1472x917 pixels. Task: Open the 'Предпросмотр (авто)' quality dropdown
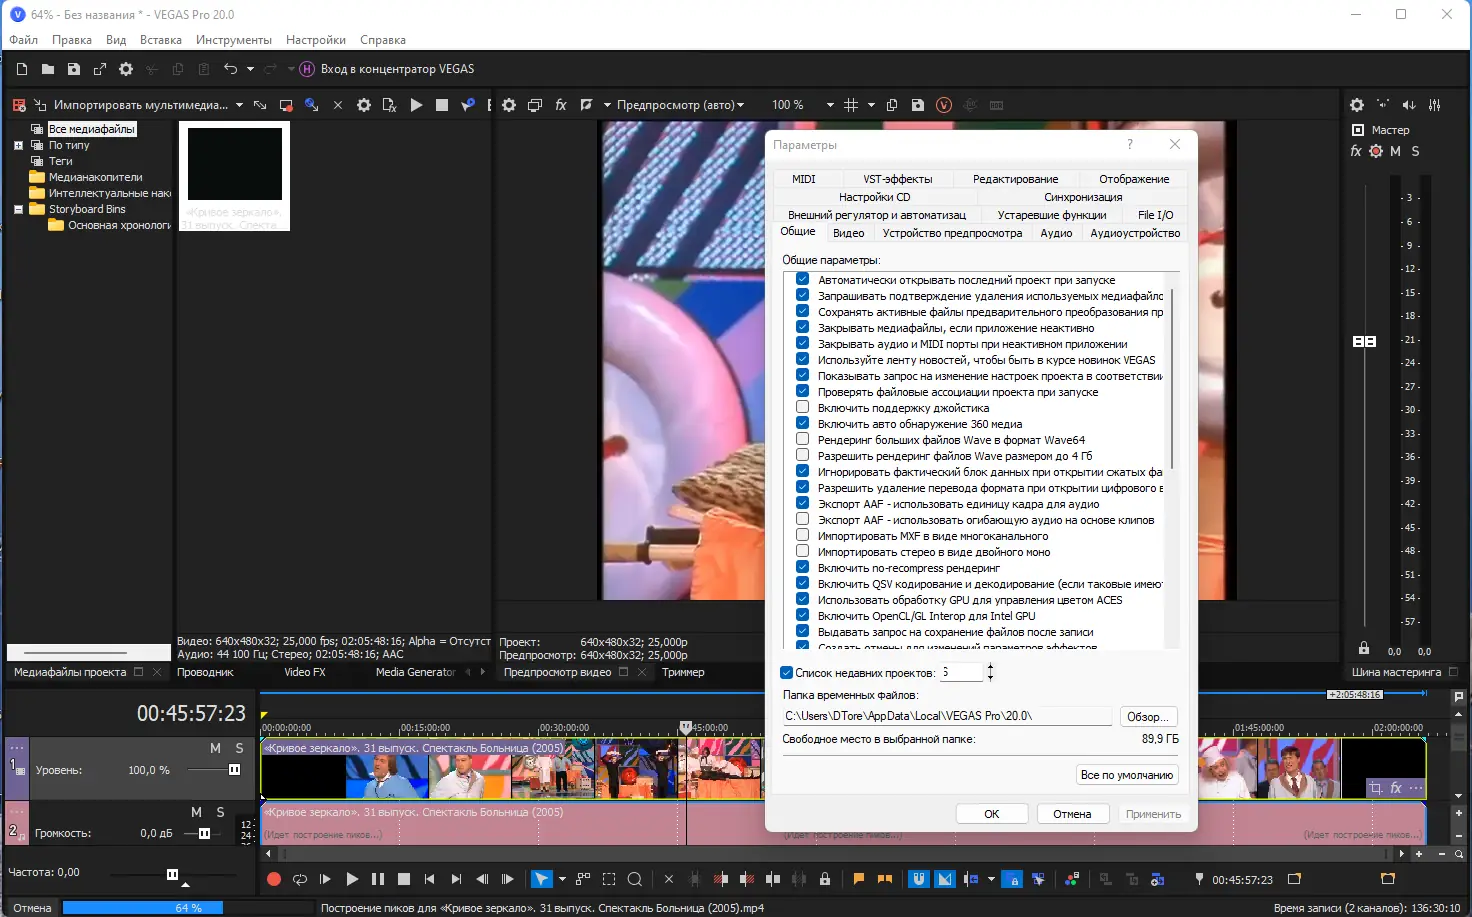point(680,105)
